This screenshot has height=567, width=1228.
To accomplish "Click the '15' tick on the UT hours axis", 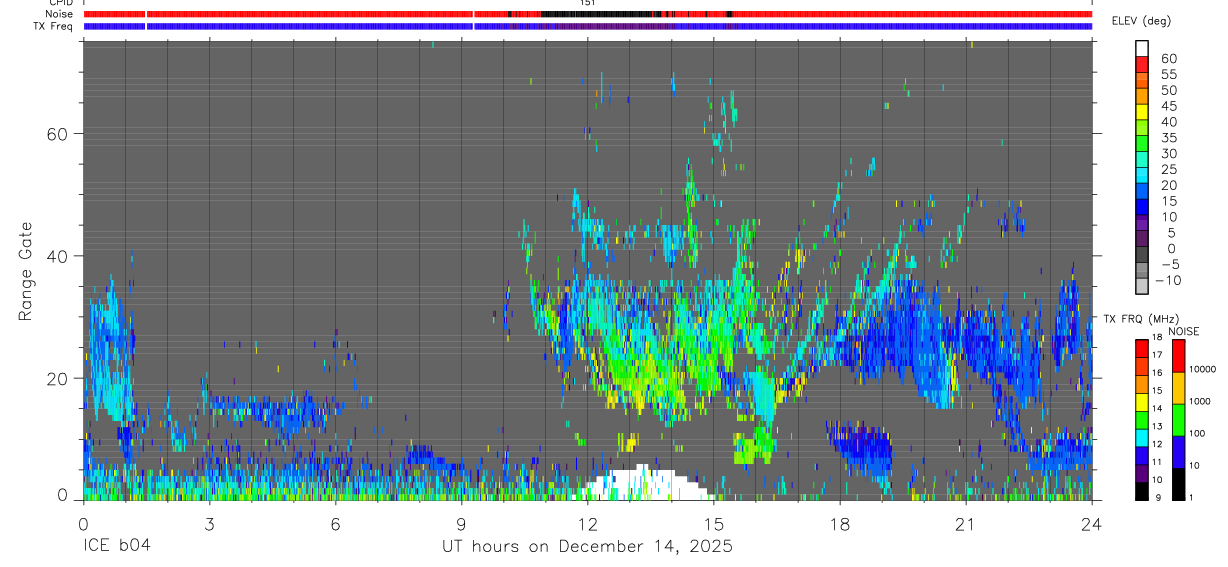I will 713,523.
